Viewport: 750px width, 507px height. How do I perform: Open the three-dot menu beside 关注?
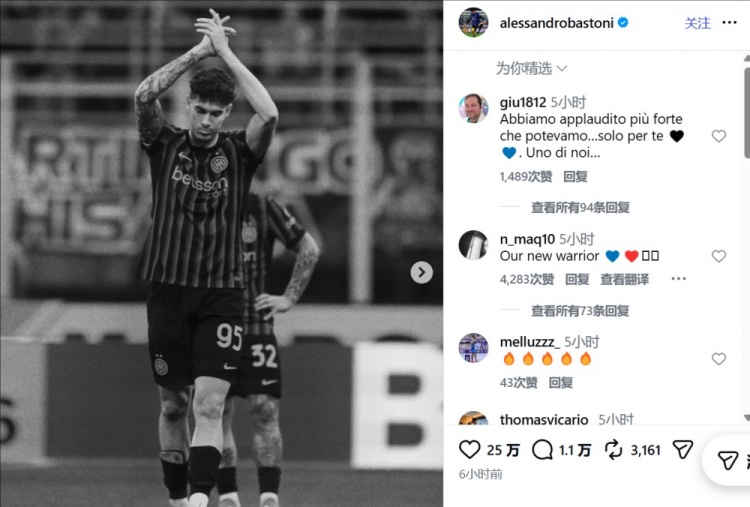[729, 22]
